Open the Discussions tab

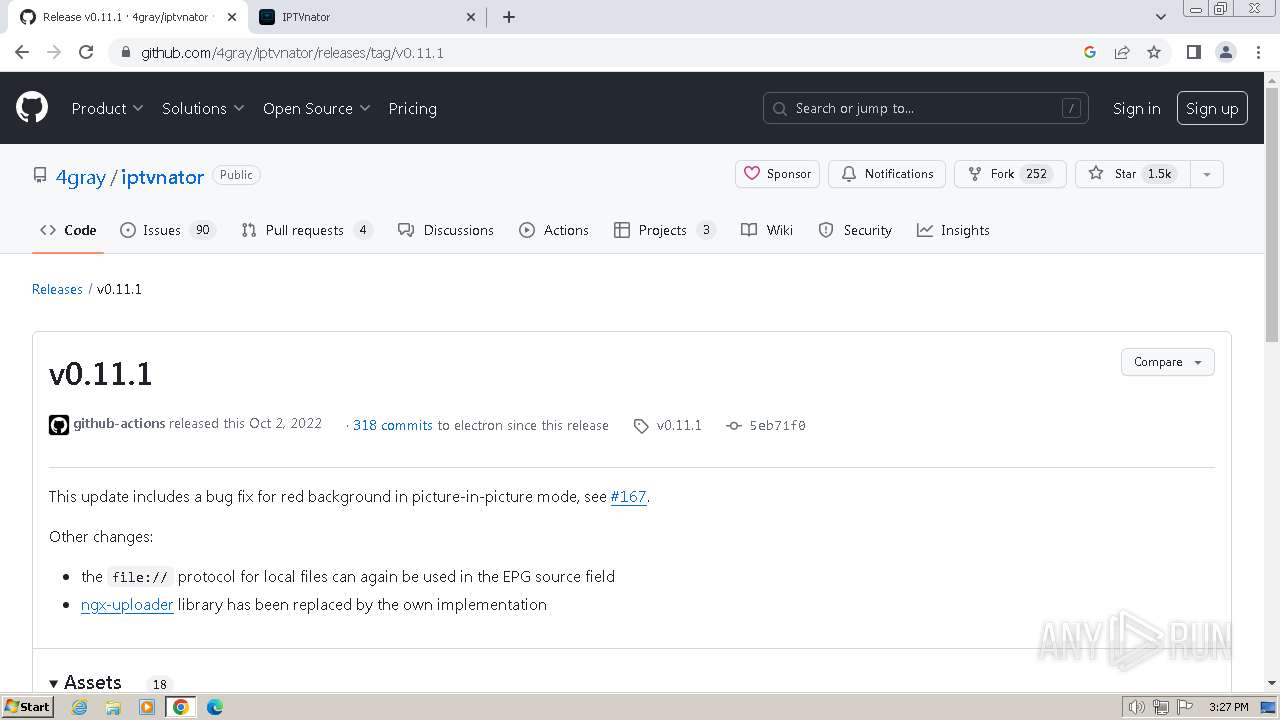pyautogui.click(x=446, y=230)
